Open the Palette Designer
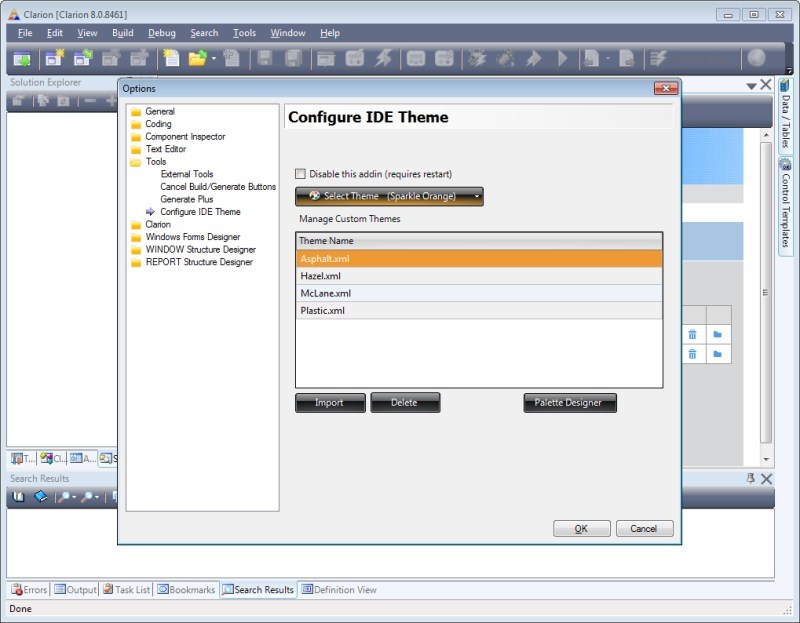 pos(570,403)
